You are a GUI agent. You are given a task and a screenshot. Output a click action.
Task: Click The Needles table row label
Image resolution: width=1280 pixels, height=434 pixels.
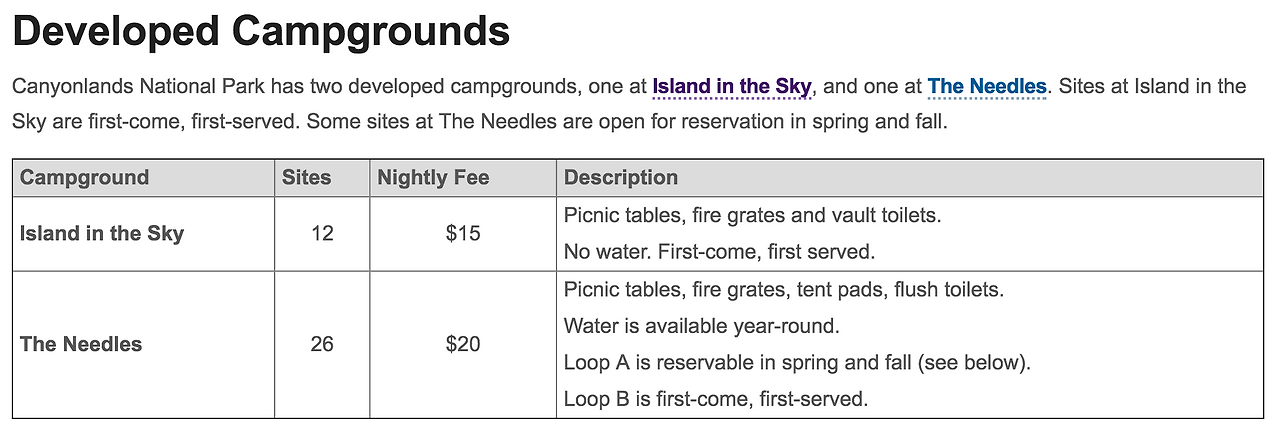coord(81,344)
